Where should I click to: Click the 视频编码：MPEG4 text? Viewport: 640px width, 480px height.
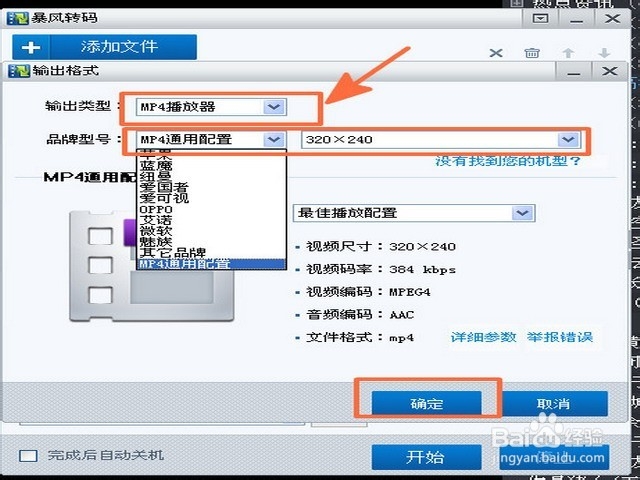[x=368, y=292]
